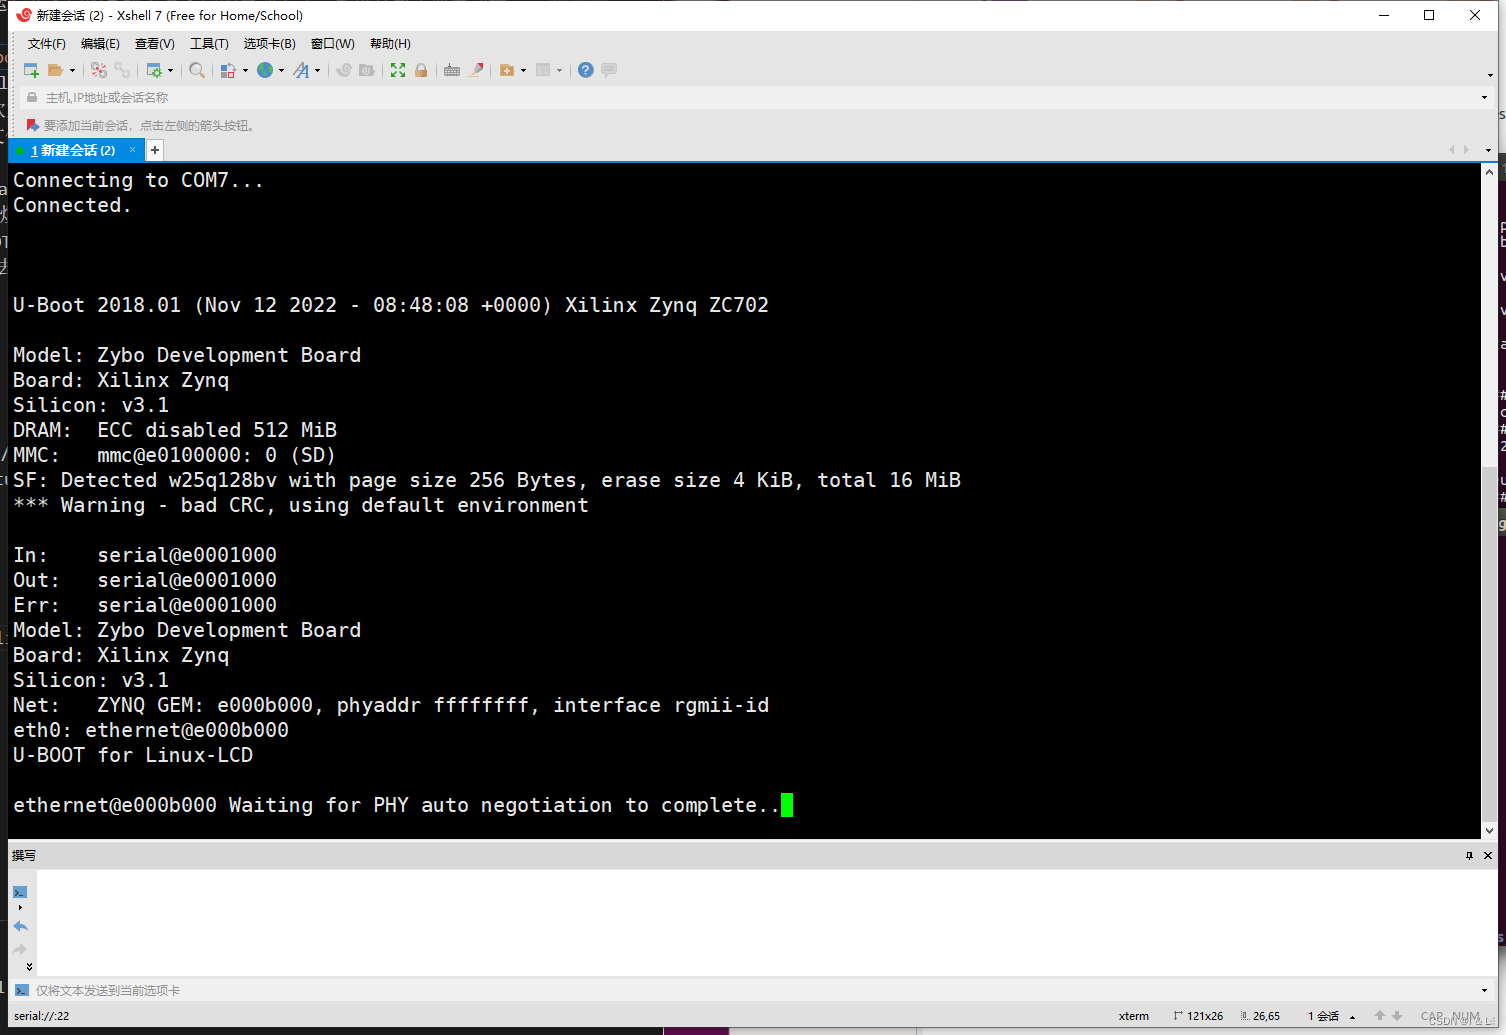
Task: Click the padlock Lock Screen icon
Action: (x=421, y=70)
